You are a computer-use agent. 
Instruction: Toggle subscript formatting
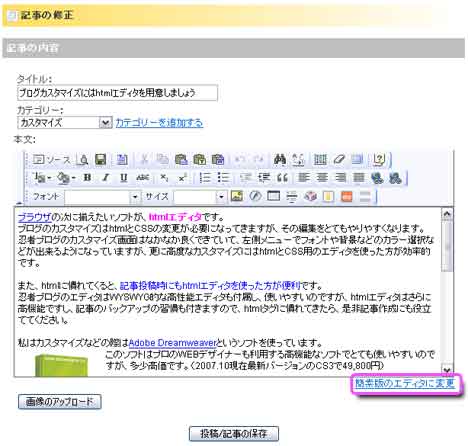pyautogui.click(x=164, y=178)
